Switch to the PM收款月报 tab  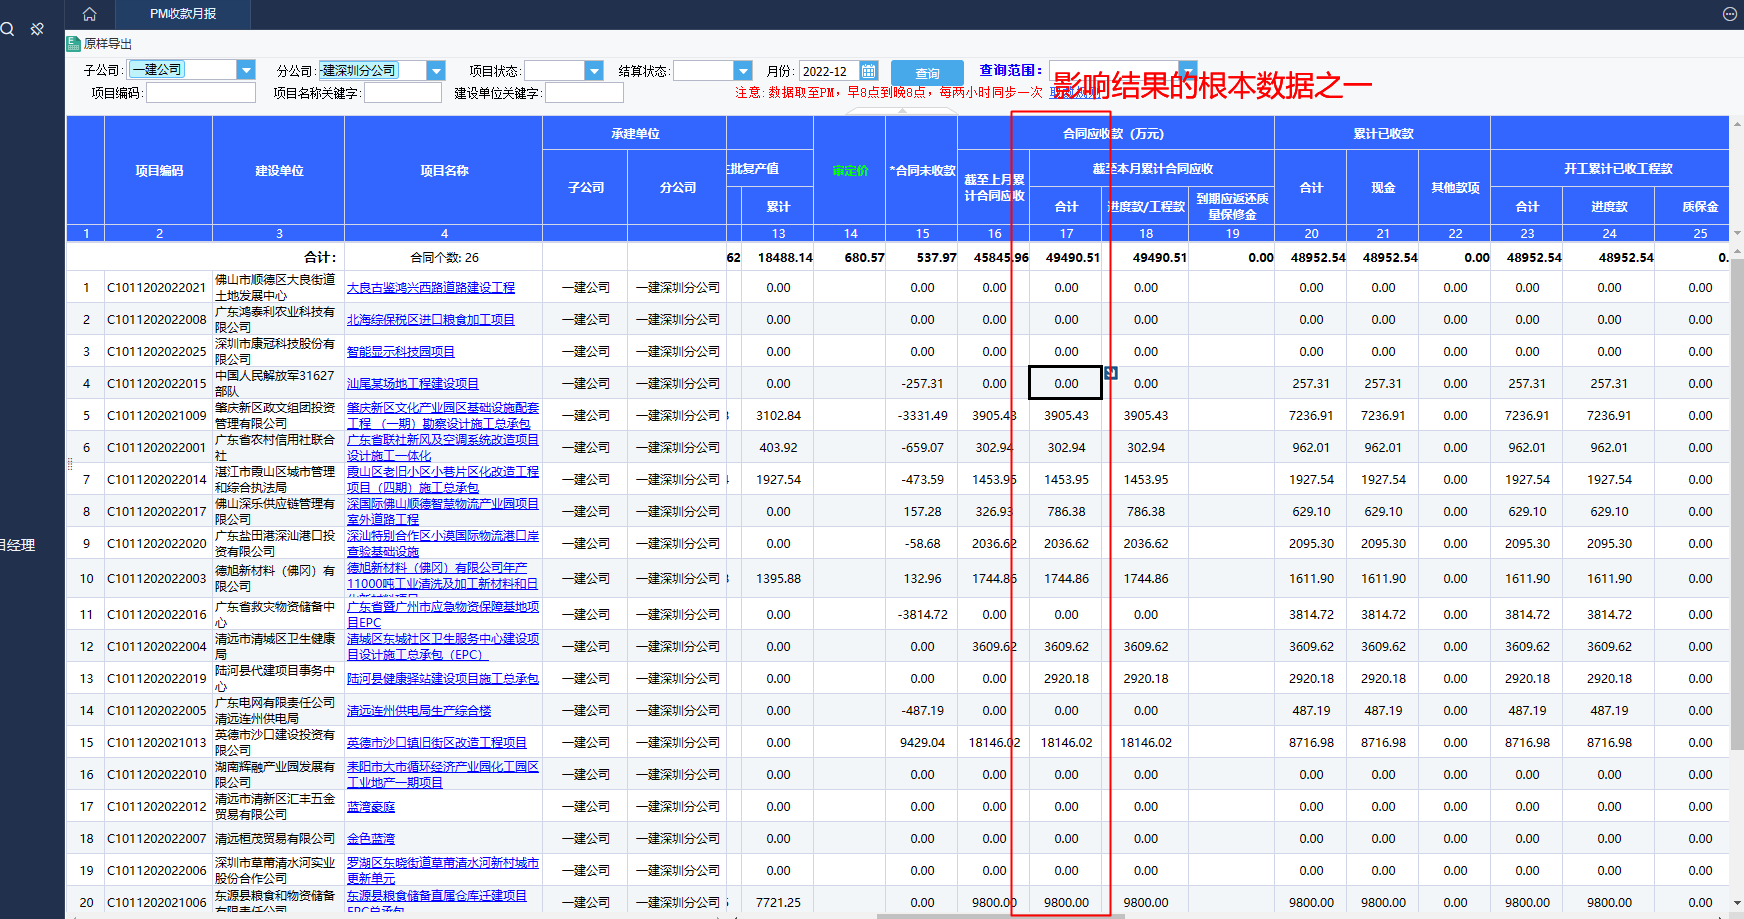click(x=183, y=14)
